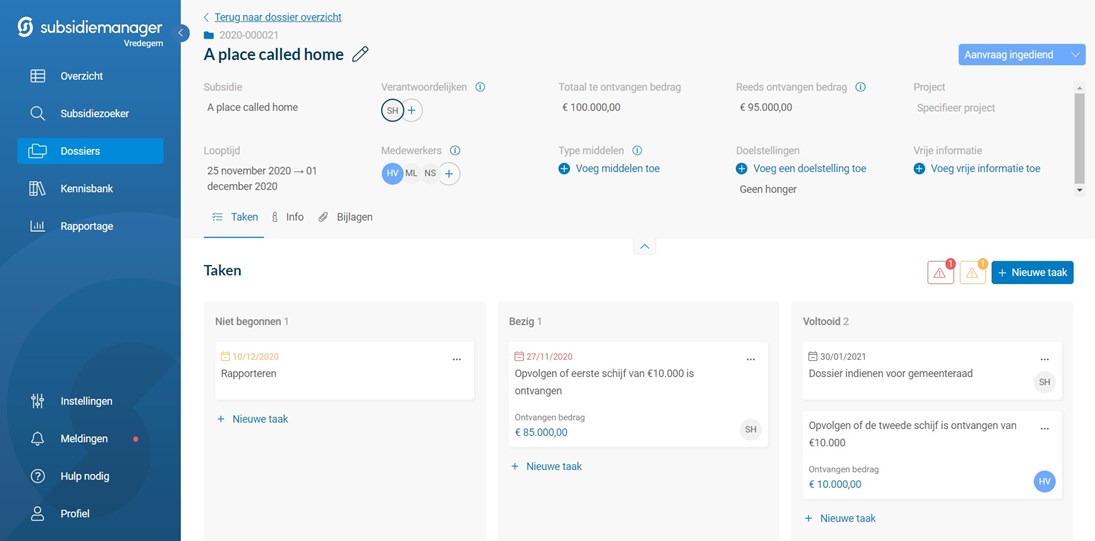Image resolution: width=1095 pixels, height=541 pixels.
Task: Open Subsidiezoeker in the sidebar
Action: 94,114
